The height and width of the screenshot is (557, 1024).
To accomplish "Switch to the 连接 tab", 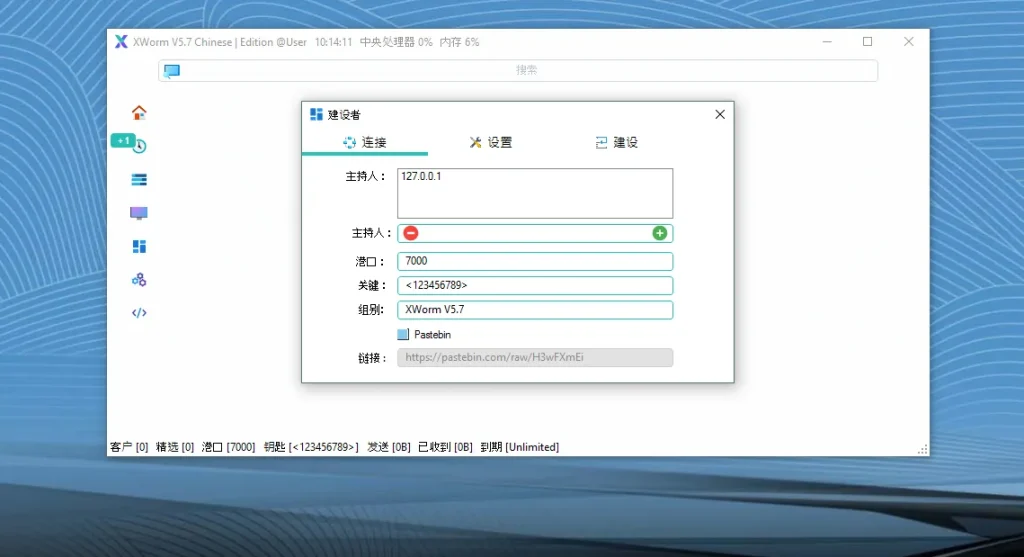I will point(365,143).
